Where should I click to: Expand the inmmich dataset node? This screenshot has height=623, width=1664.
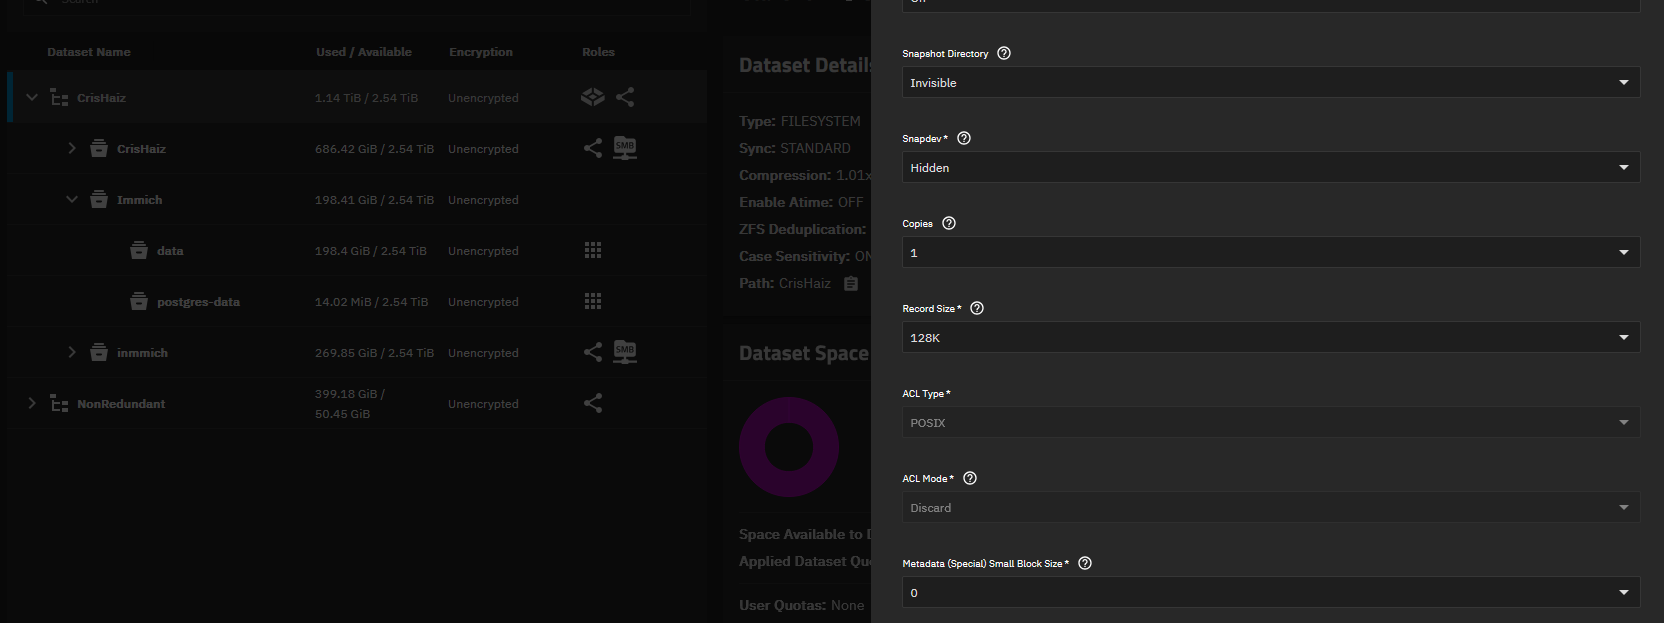pyautogui.click(x=72, y=352)
